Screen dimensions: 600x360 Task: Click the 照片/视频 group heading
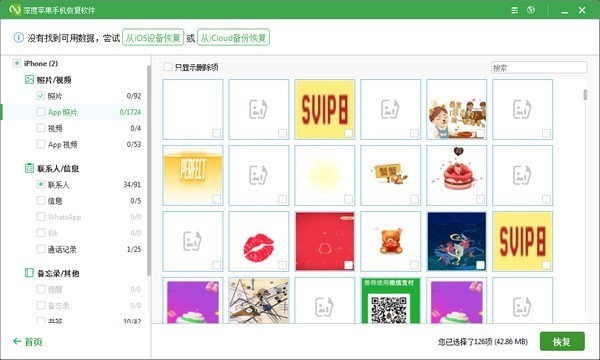coord(54,80)
